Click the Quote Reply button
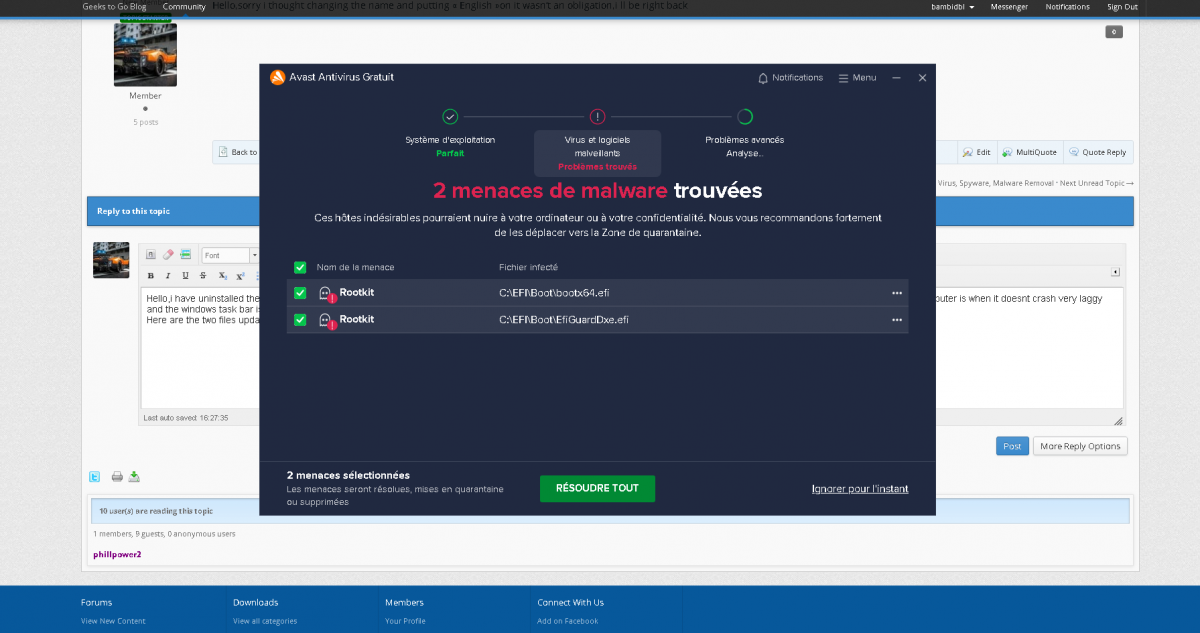Image resolution: width=1200 pixels, height=633 pixels. click(1097, 152)
